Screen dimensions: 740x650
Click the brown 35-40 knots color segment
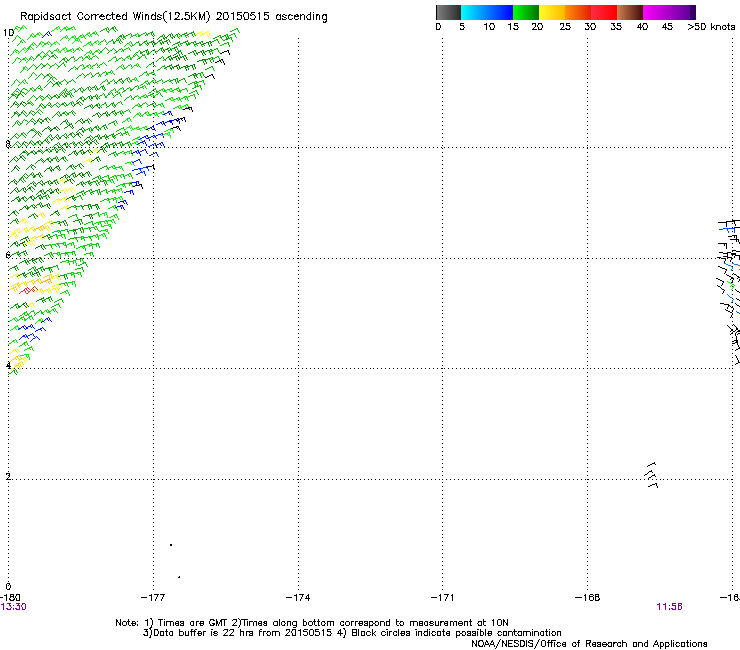(630, 12)
